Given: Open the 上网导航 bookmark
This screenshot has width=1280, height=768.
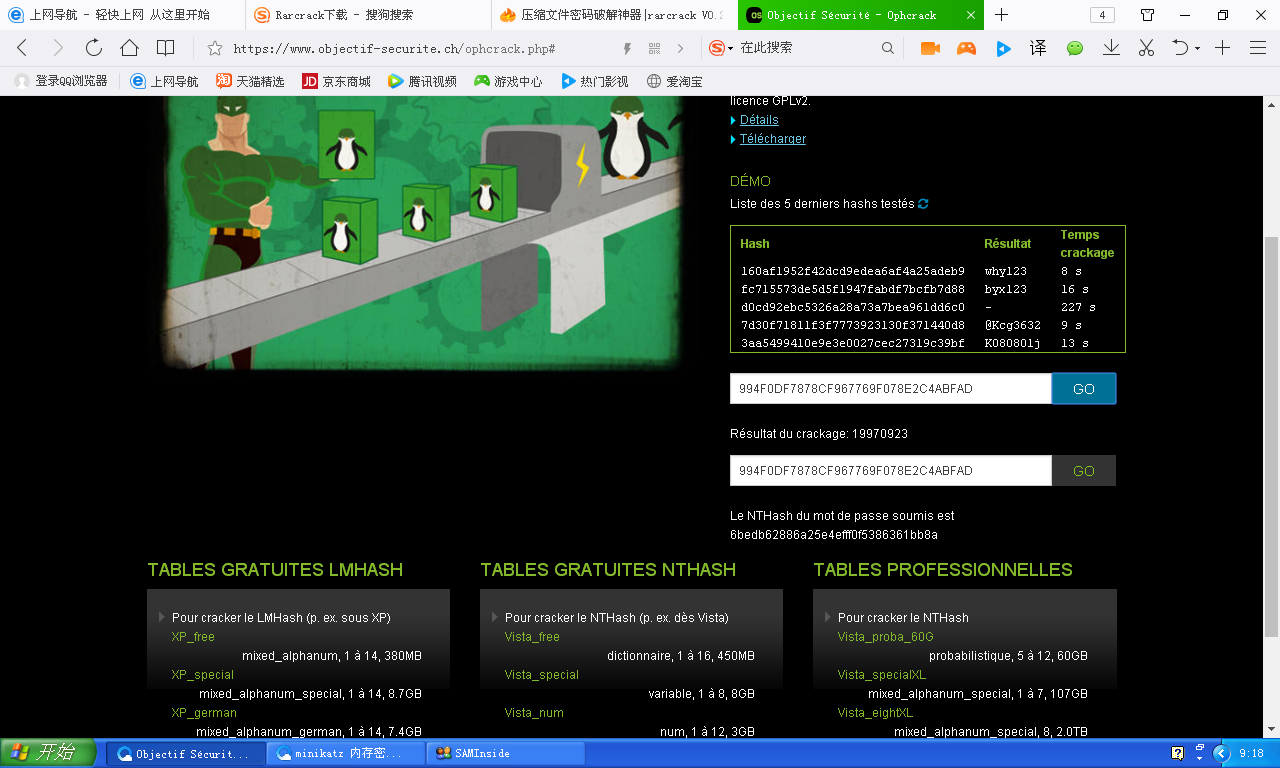Looking at the screenshot, I should point(164,81).
